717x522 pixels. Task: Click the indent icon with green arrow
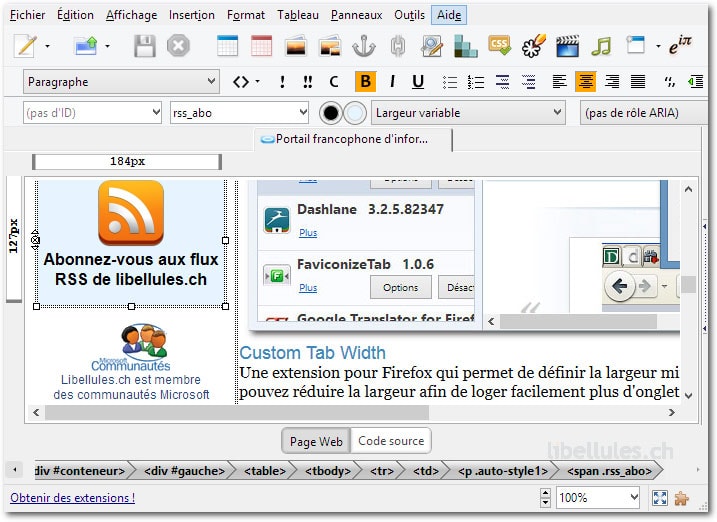pos(696,82)
